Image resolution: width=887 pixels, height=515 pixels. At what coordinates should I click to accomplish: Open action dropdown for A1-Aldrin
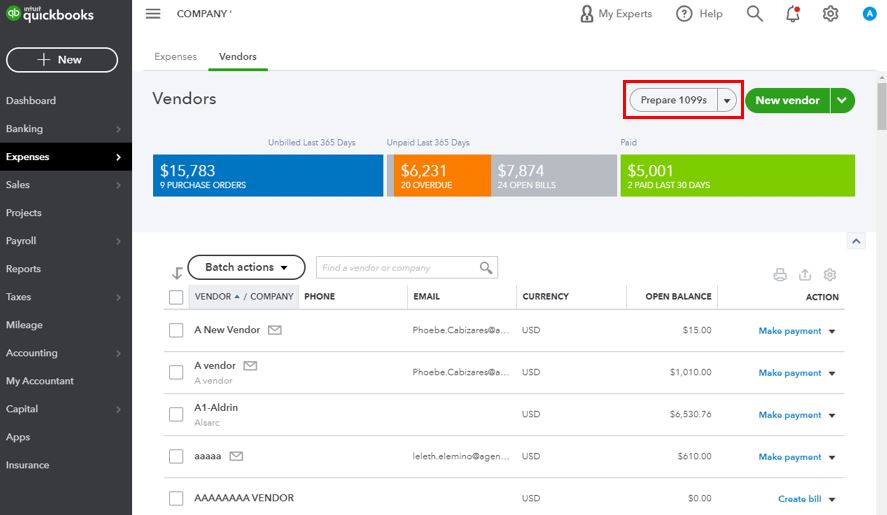click(x=832, y=415)
